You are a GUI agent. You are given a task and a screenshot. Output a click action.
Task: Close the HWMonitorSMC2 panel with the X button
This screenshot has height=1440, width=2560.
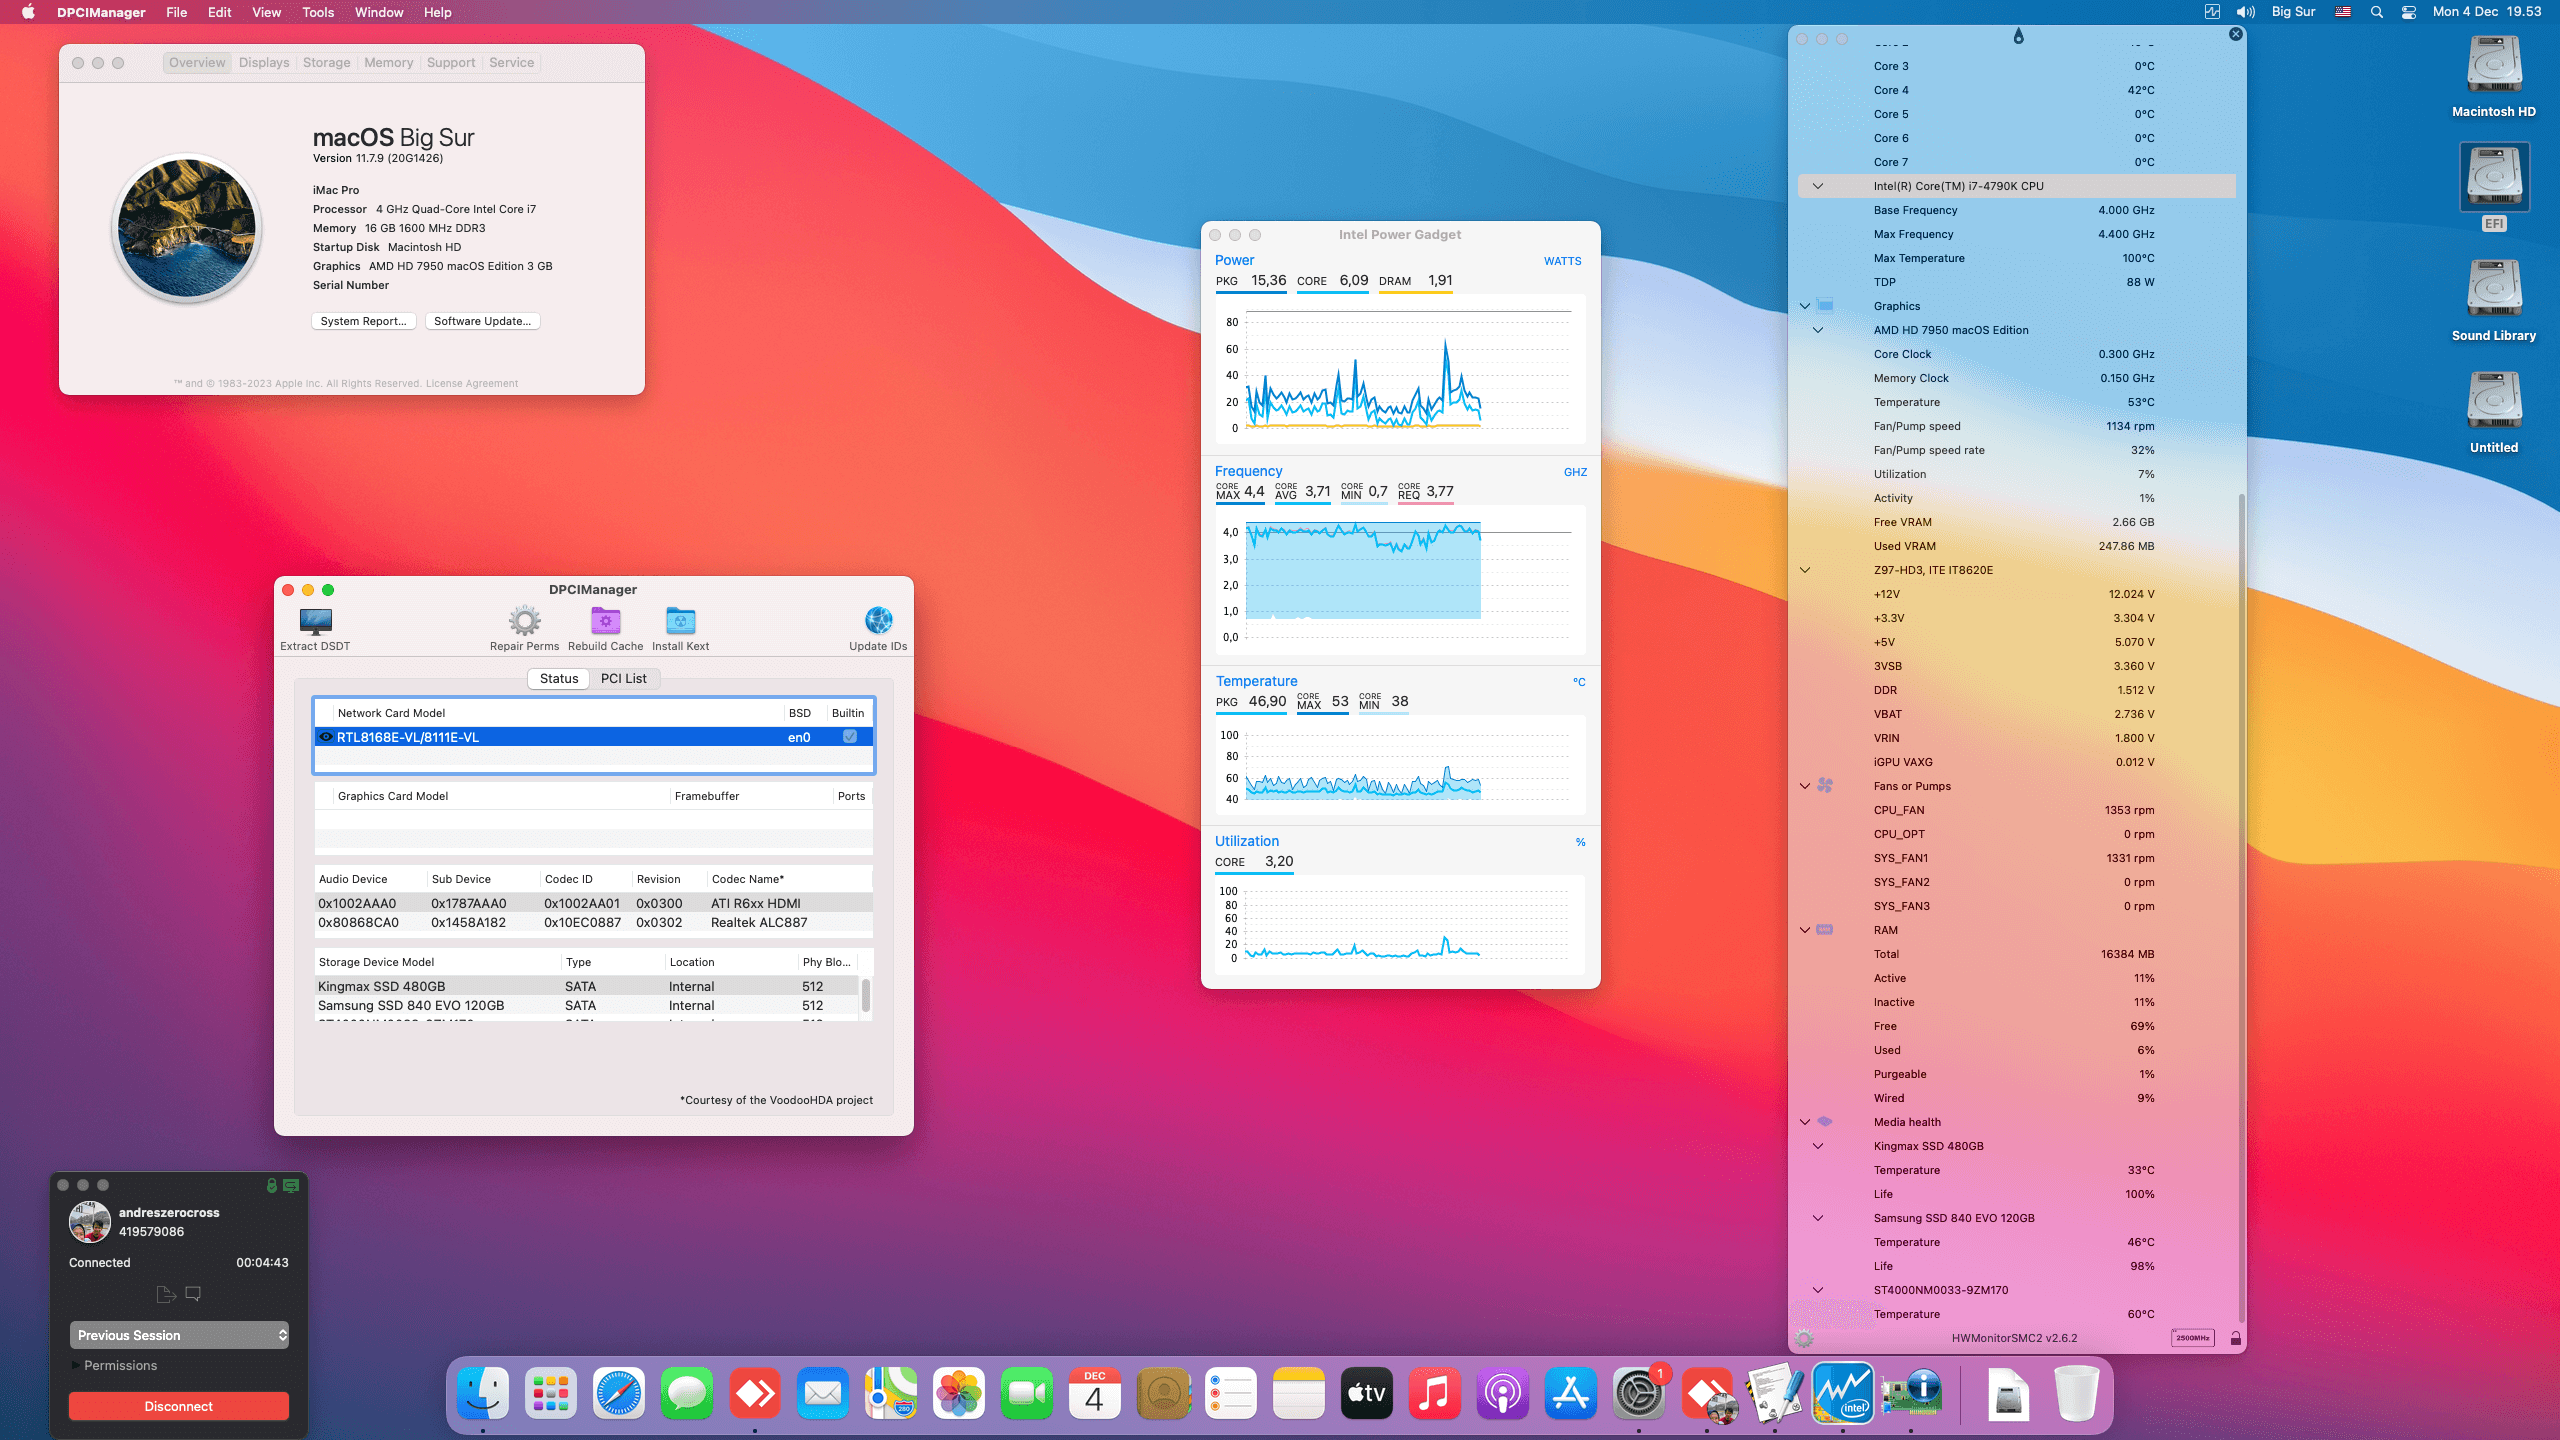pos(2236,34)
